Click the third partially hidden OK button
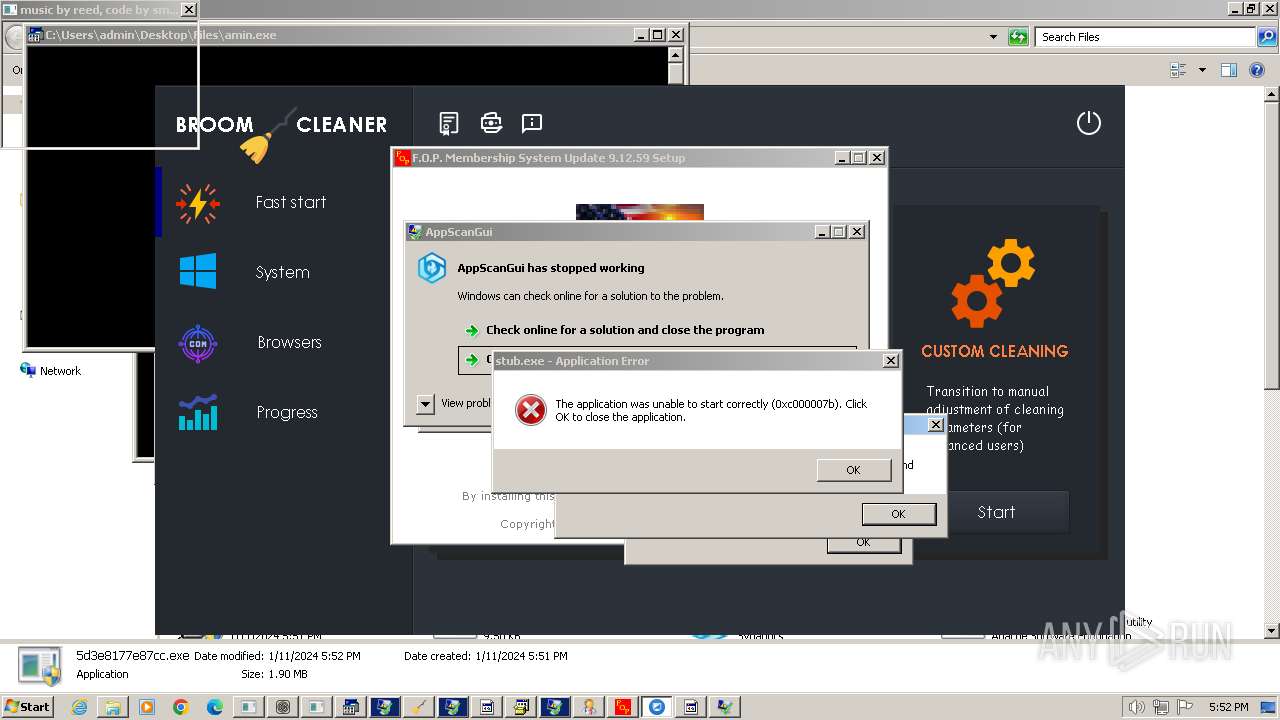1280x720 pixels. tap(863, 543)
